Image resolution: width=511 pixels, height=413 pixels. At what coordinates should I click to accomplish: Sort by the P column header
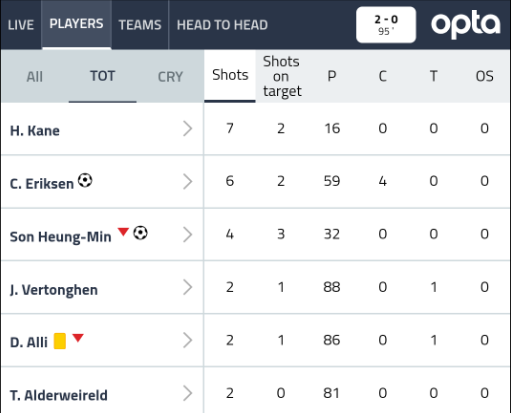point(332,76)
